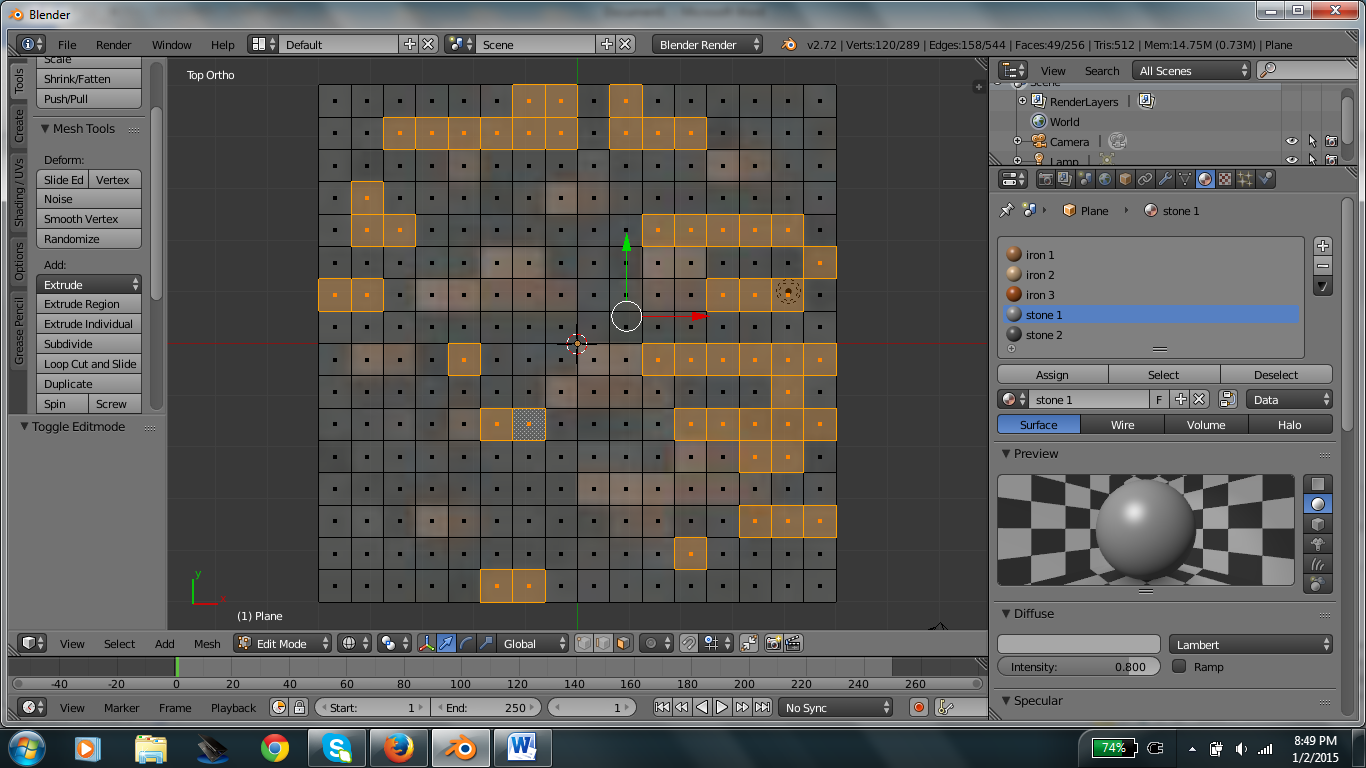Select the Wire material type
The height and width of the screenshot is (768, 1366).
(x=1122, y=424)
